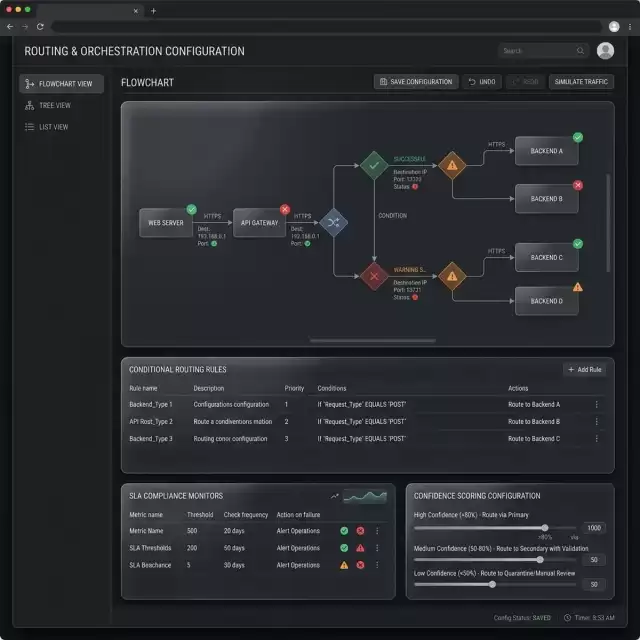Switch to Flowchart View in sidebar
The width and height of the screenshot is (640, 640).
(61, 84)
